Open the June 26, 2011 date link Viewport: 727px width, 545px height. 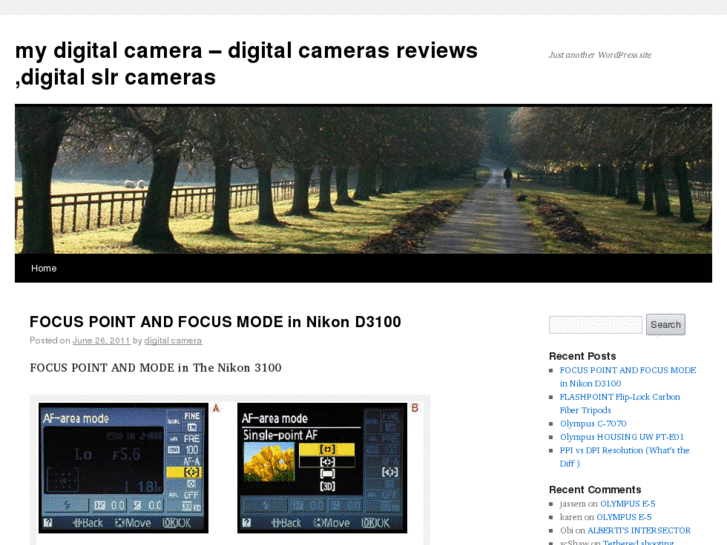click(101, 341)
